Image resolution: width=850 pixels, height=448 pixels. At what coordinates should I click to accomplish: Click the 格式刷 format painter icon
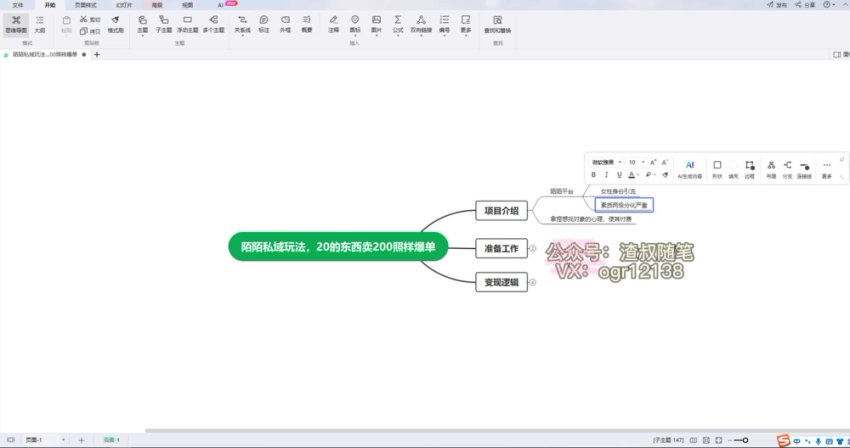(115, 23)
